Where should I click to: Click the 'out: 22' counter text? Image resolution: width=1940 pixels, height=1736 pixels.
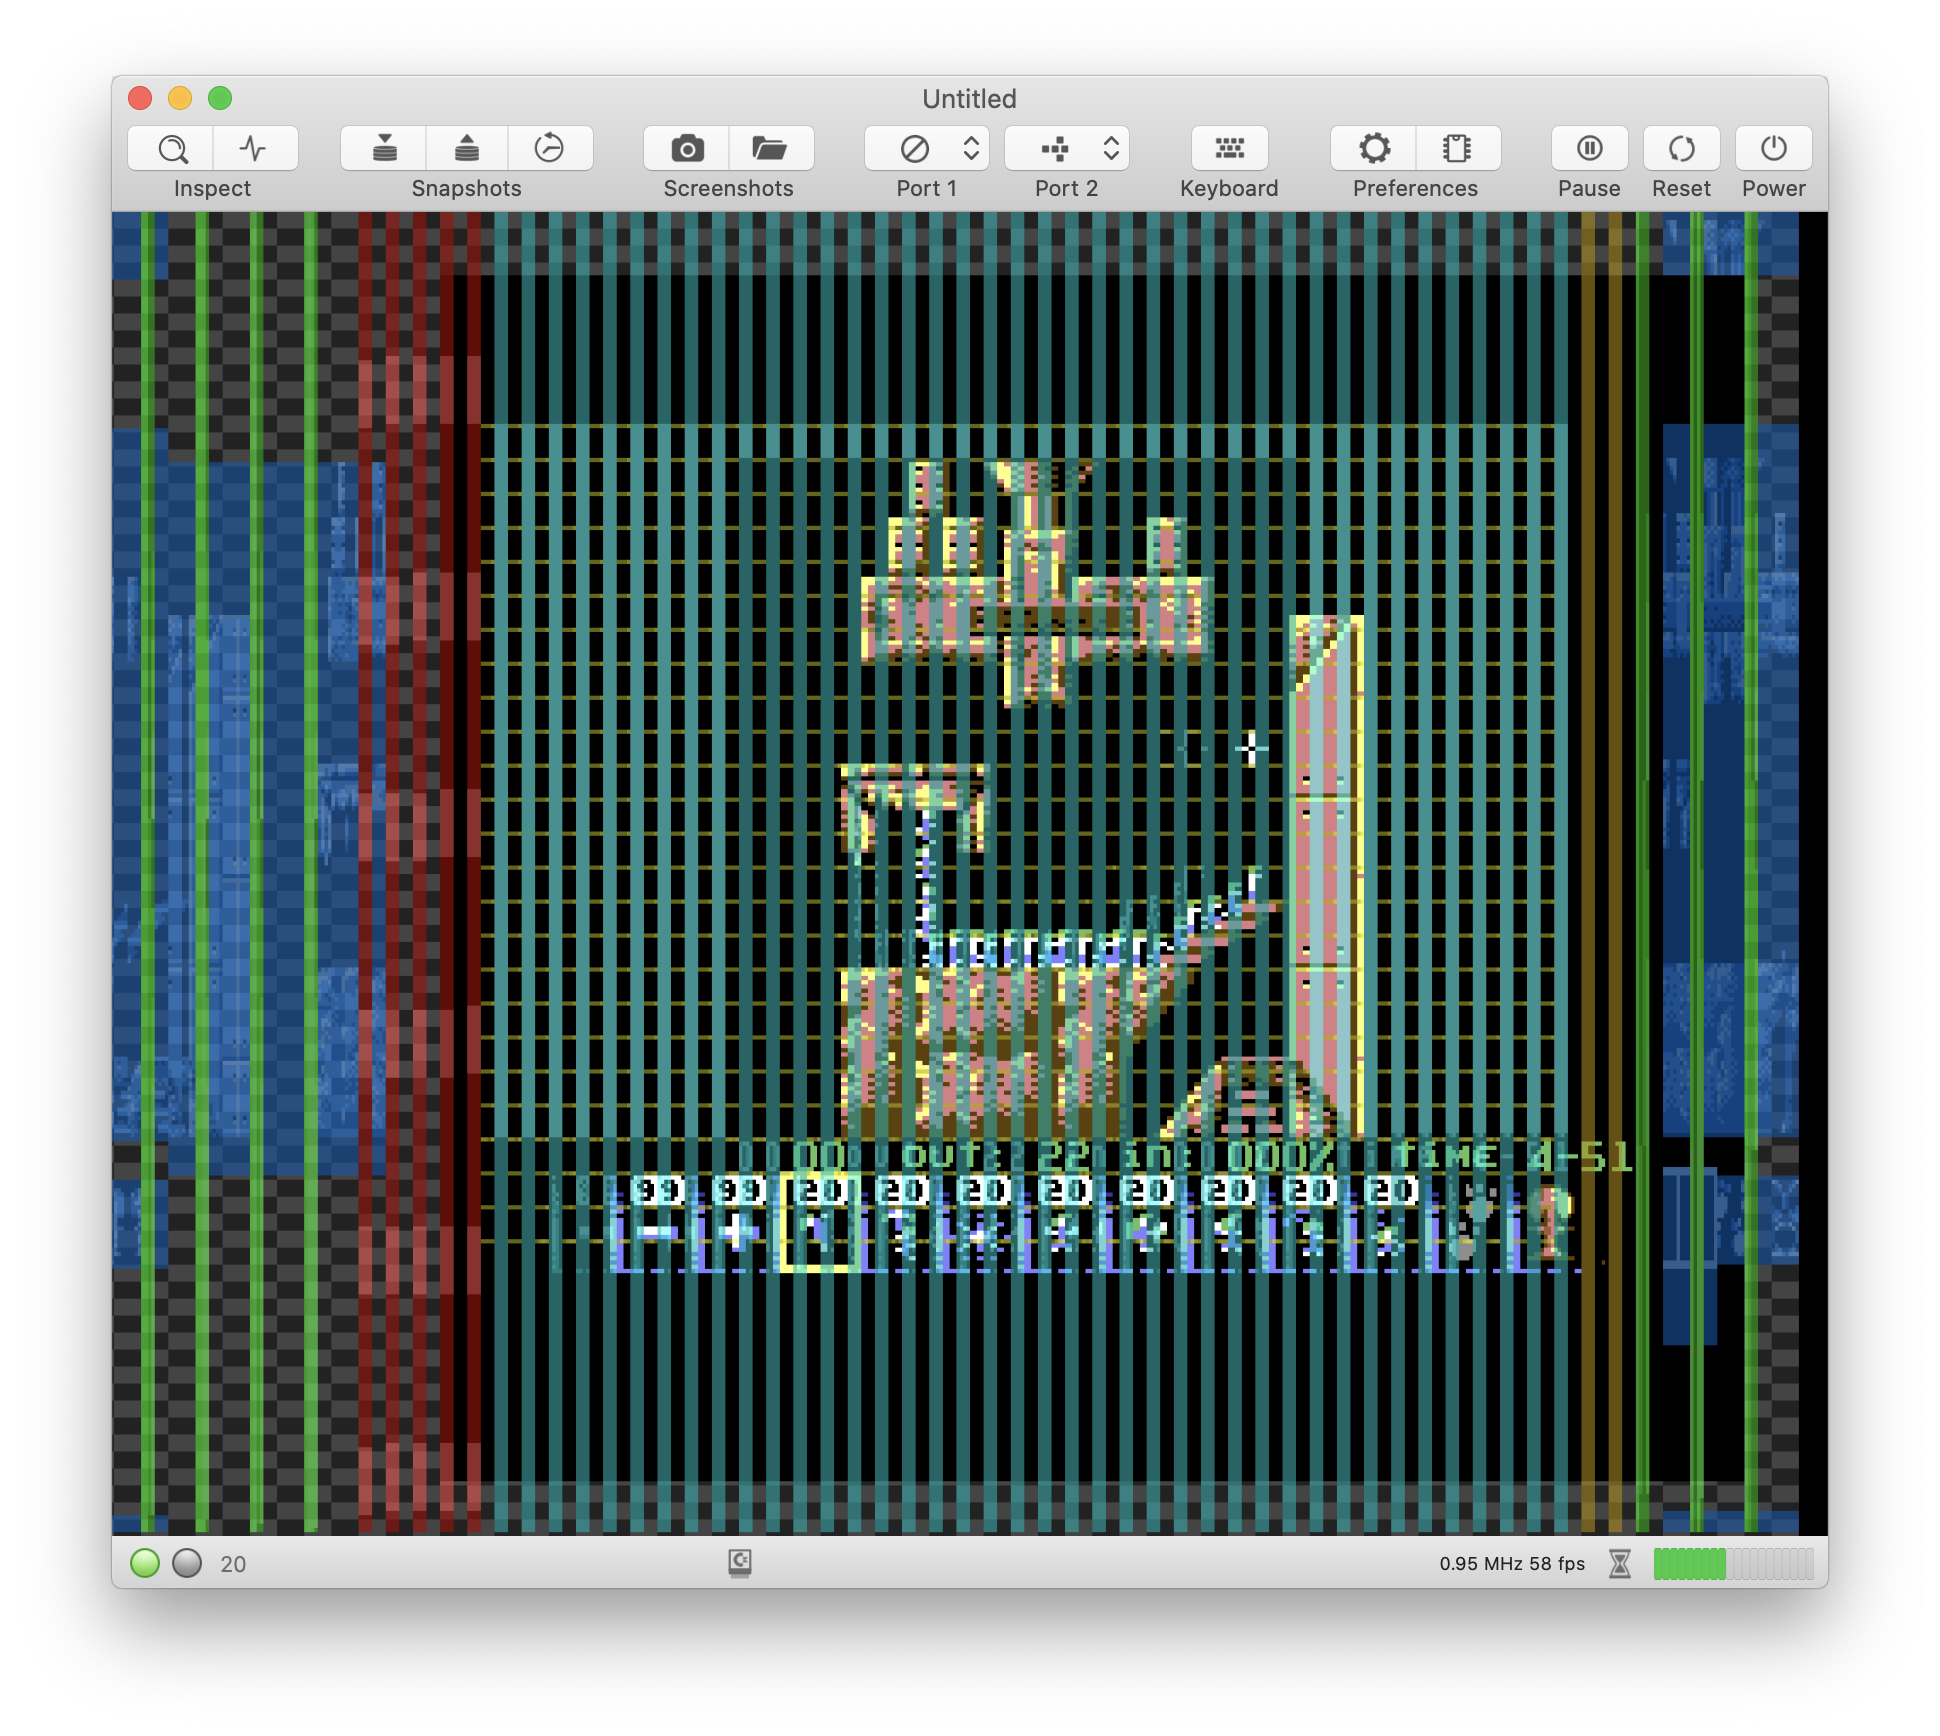996,1156
